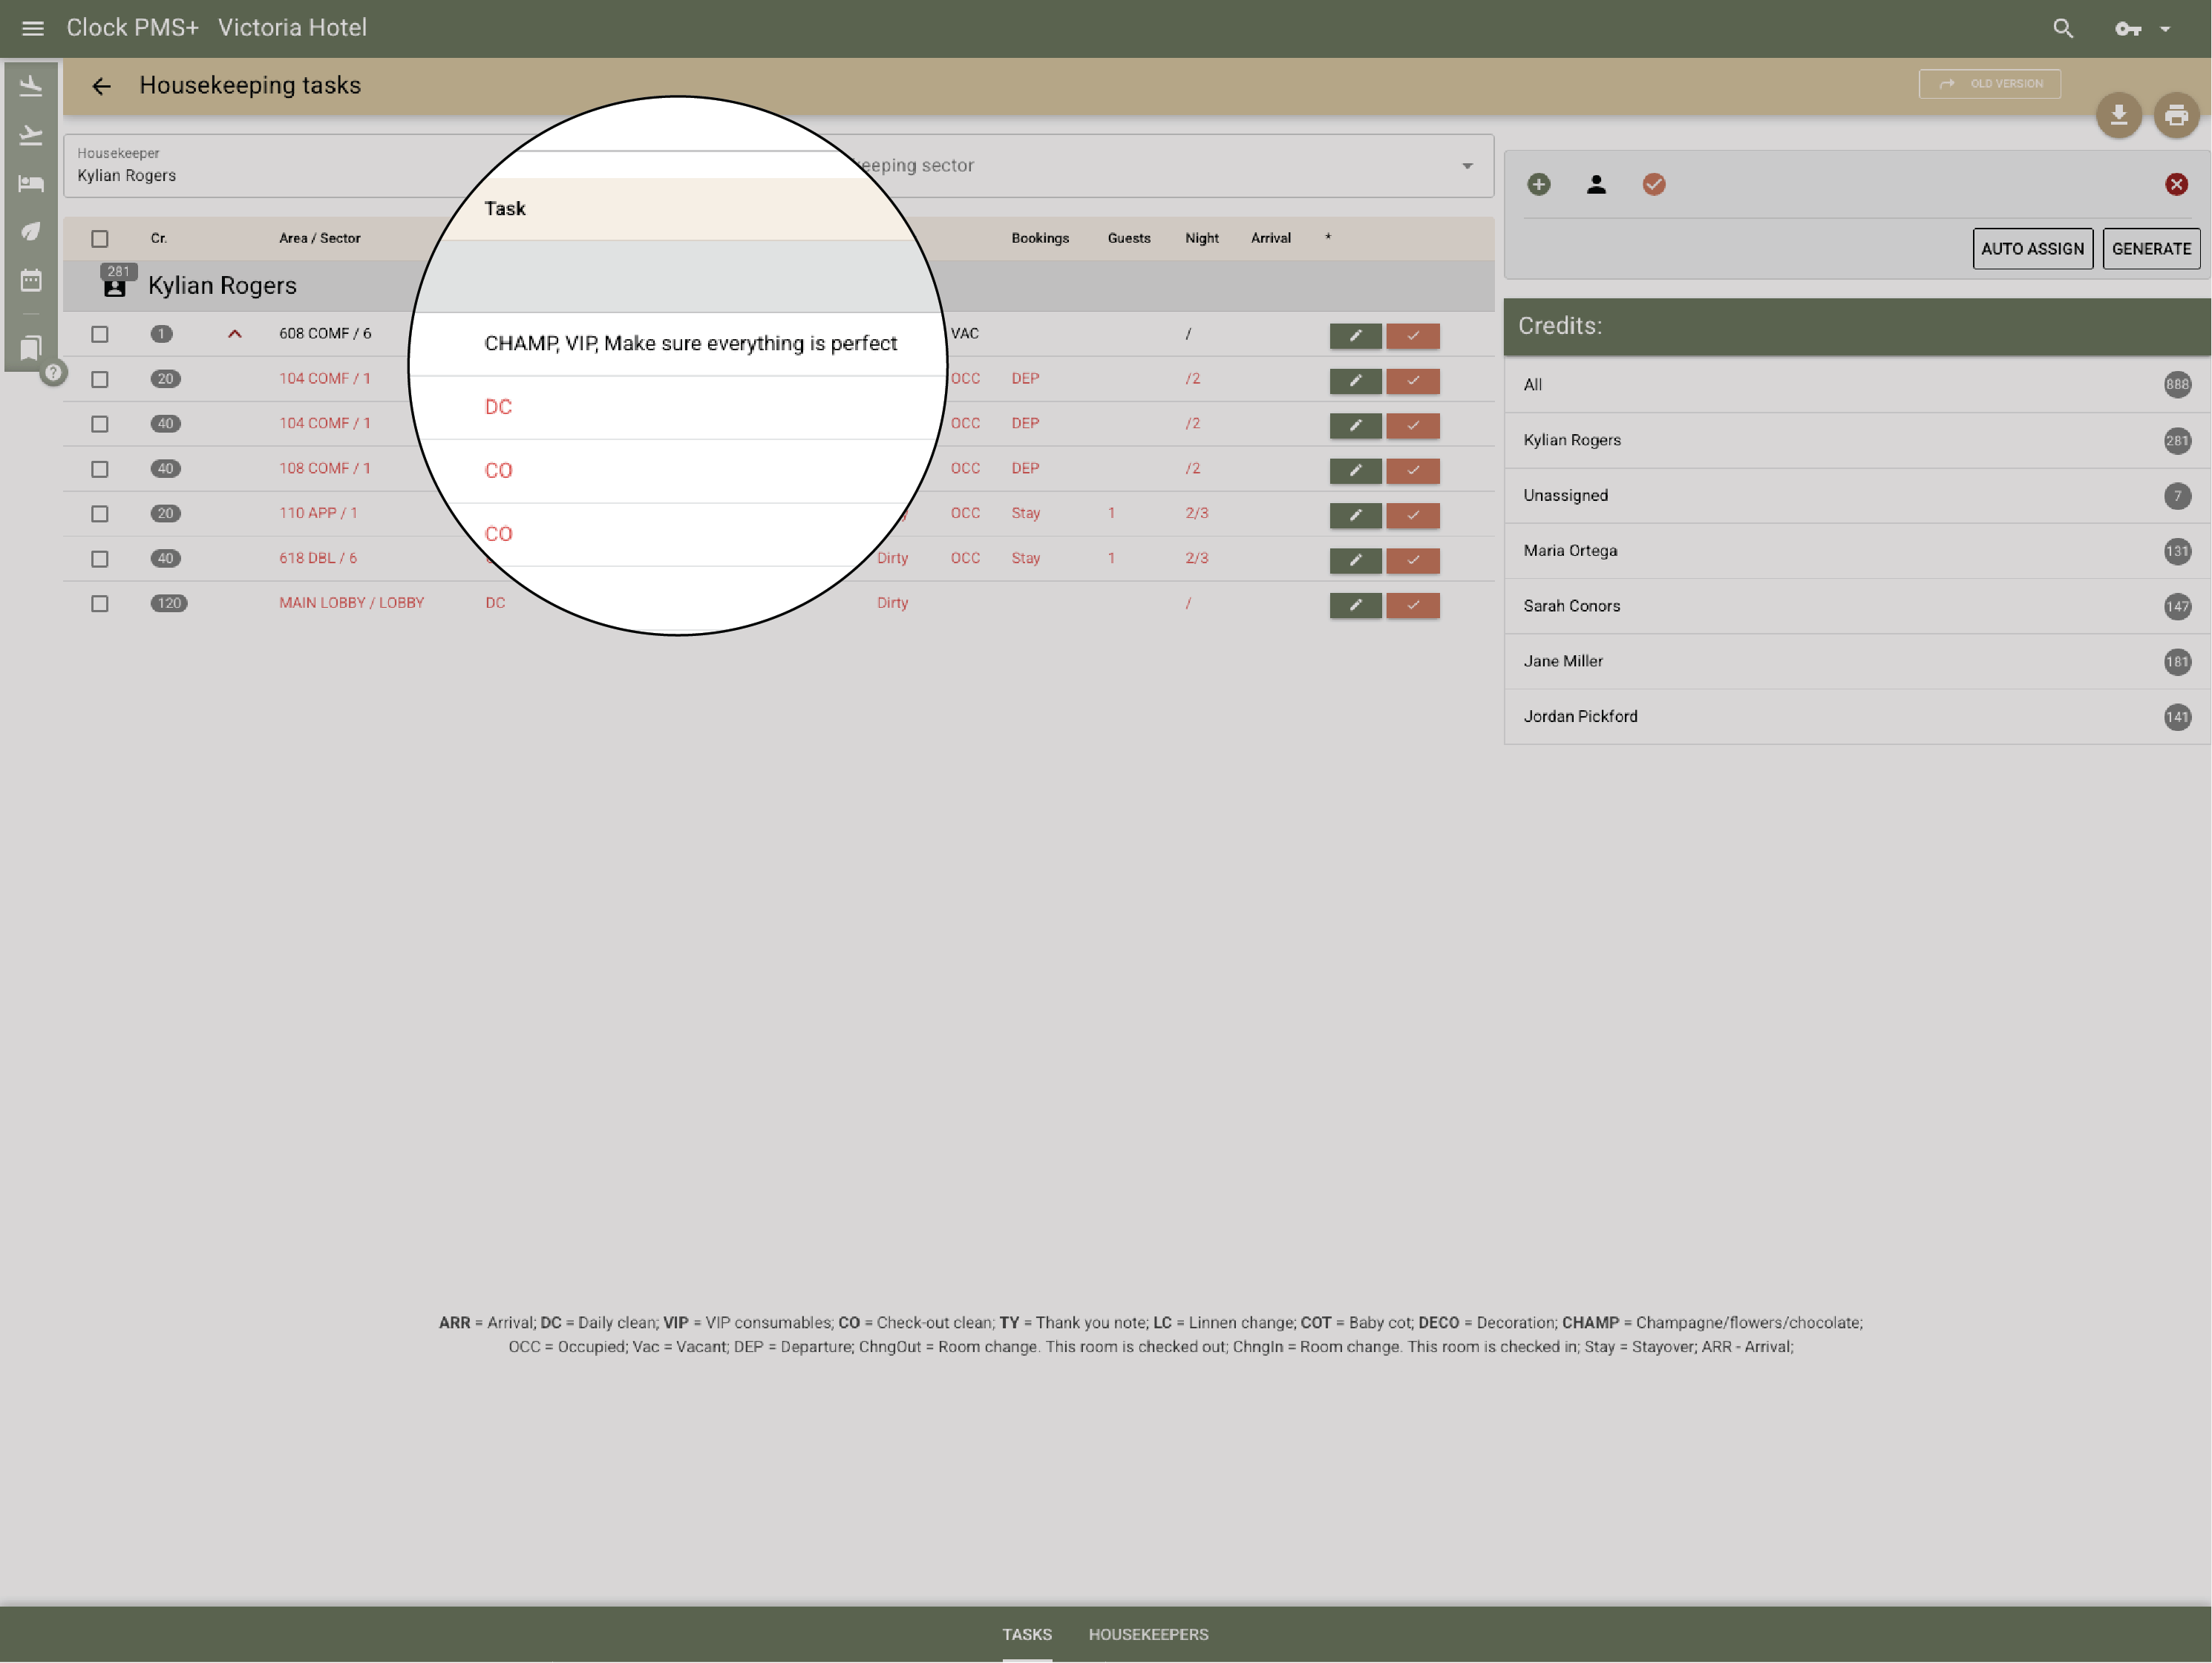Collapse the task row for room 608 COMF
The width and height of the screenshot is (2212, 1663).
point(234,334)
